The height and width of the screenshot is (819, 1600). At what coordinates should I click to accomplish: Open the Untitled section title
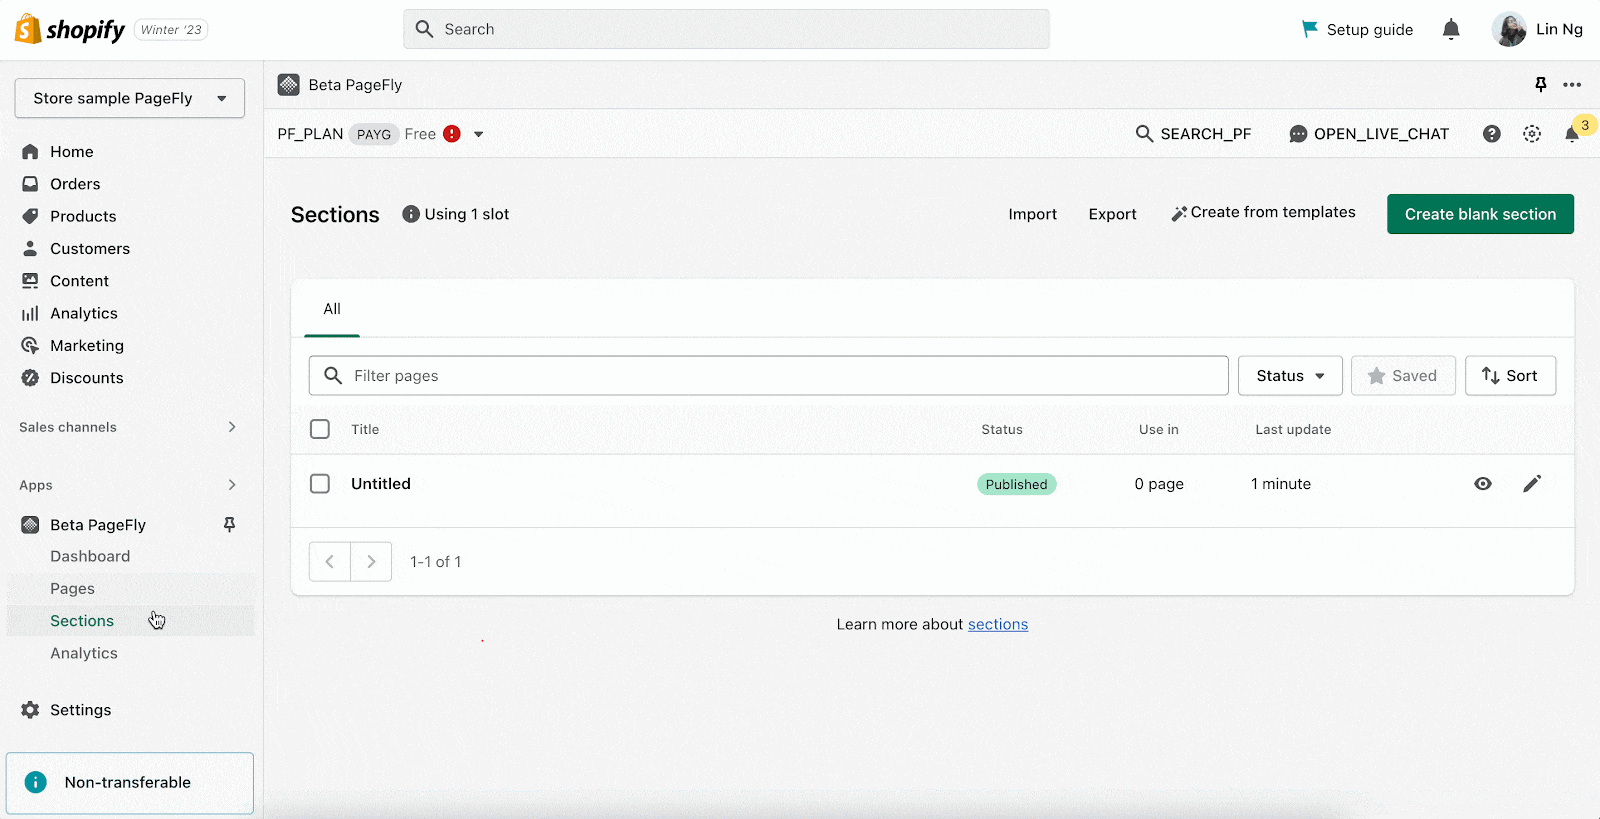381,484
